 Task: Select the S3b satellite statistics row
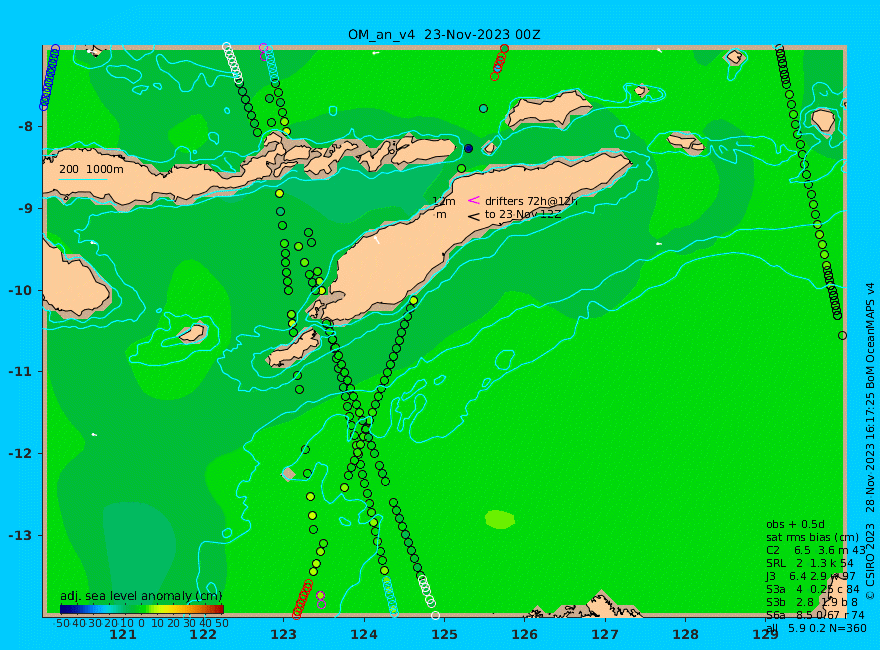pos(812,602)
